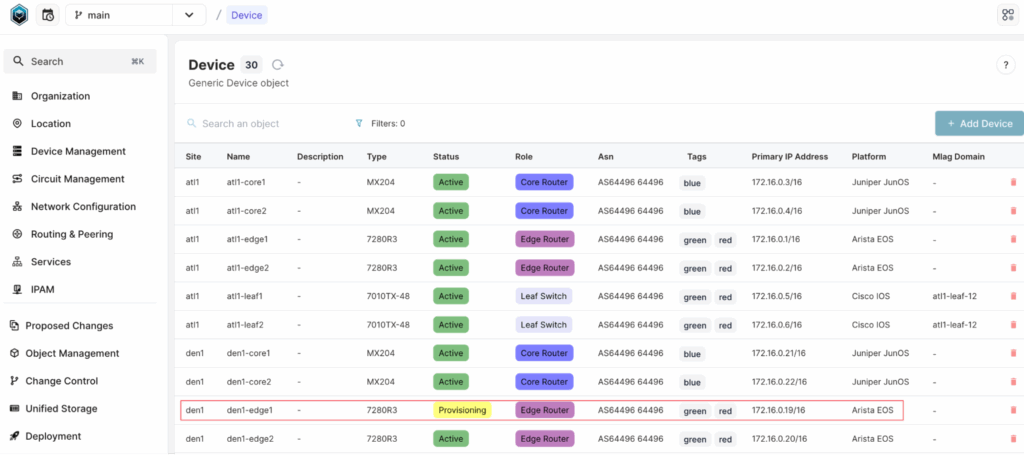Viewport: 1024px width, 455px height.
Task: Click the Add Device button
Action: (x=980, y=123)
